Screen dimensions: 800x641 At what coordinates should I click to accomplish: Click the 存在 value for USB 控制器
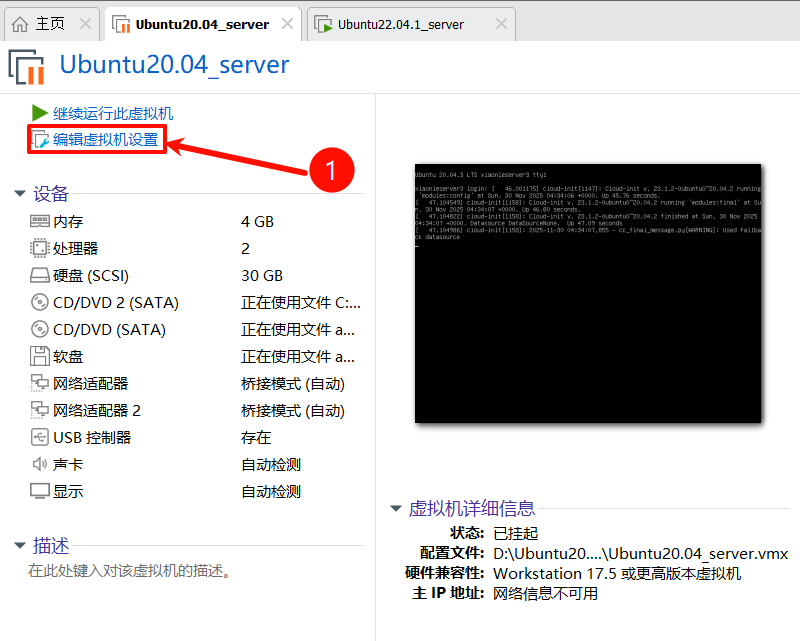pos(256,438)
